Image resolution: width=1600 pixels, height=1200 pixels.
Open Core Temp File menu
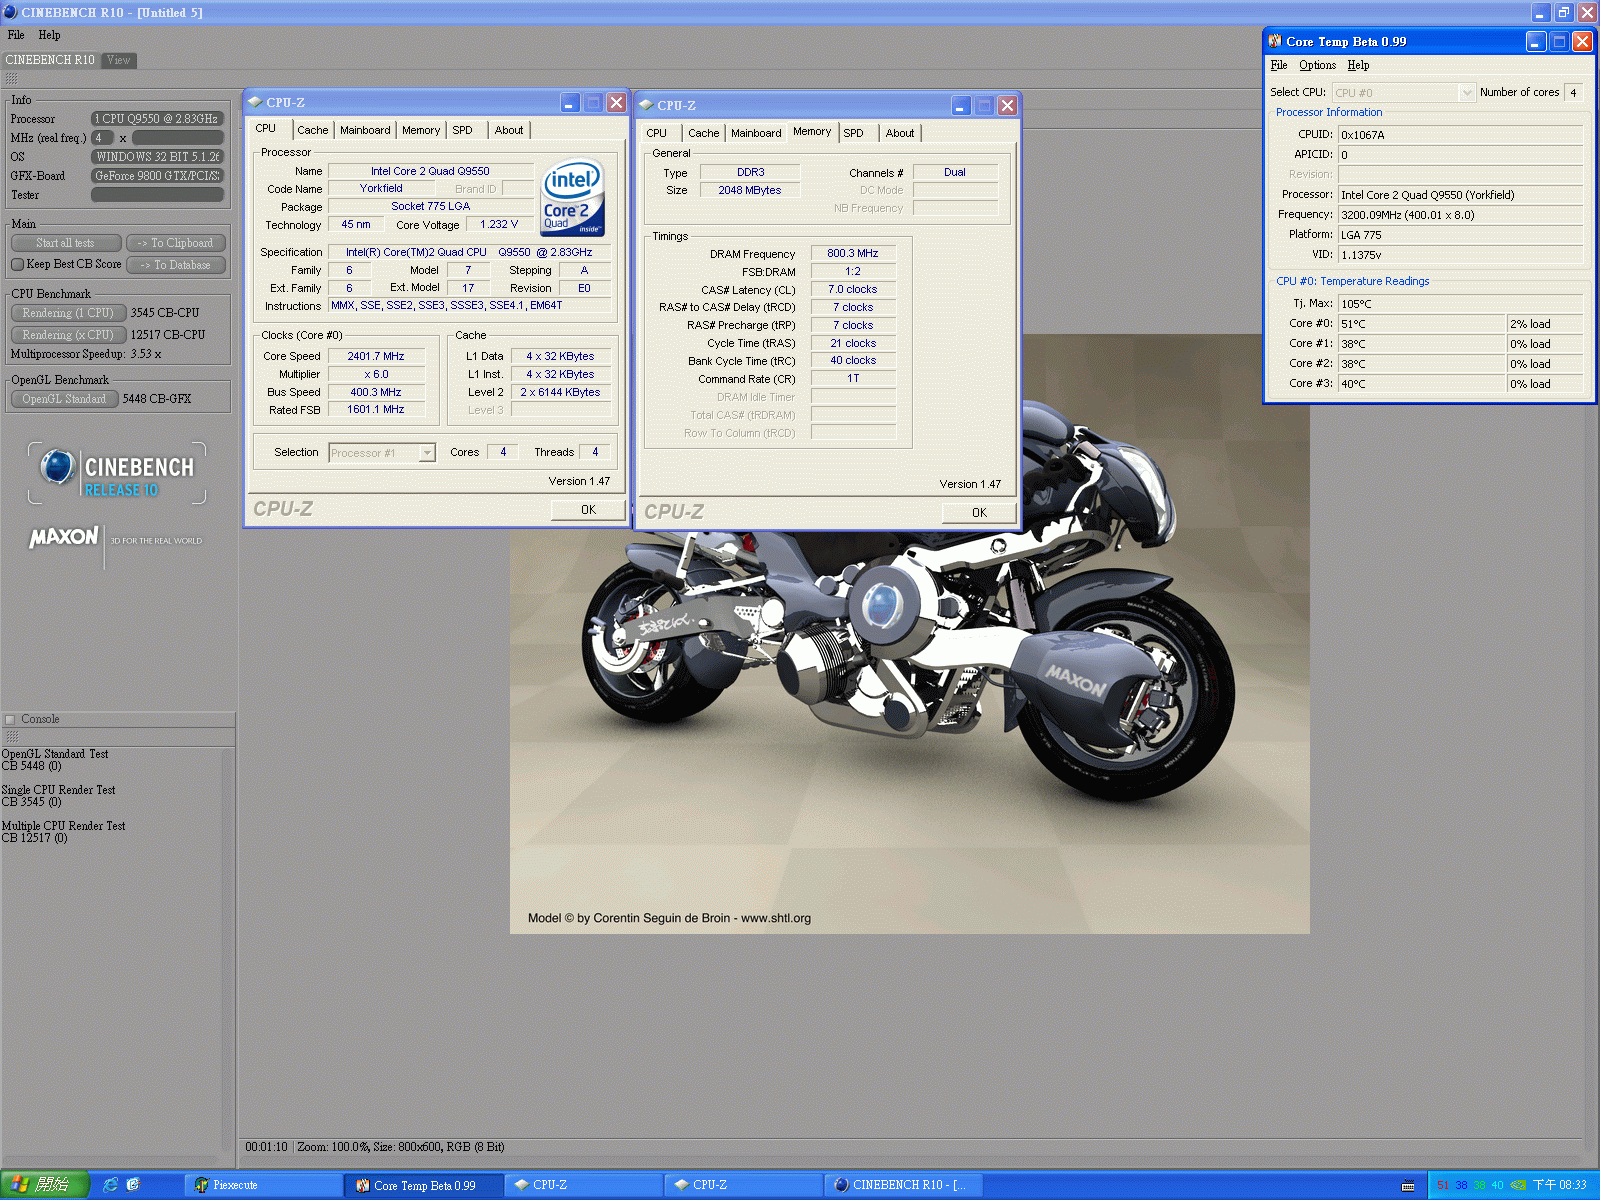coord(1279,65)
